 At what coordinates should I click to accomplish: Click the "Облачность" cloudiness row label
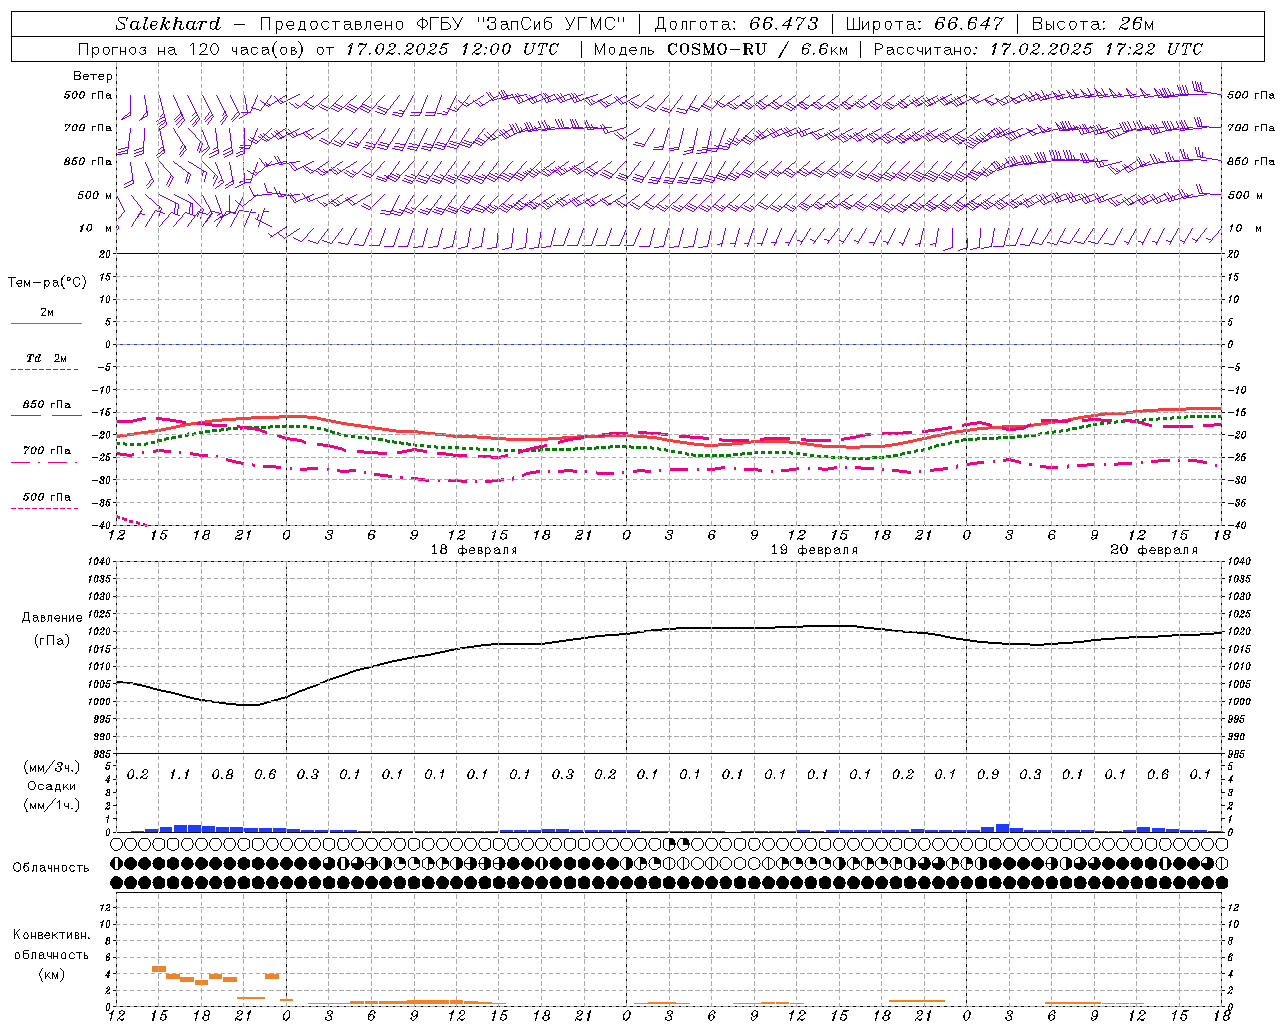[51, 868]
